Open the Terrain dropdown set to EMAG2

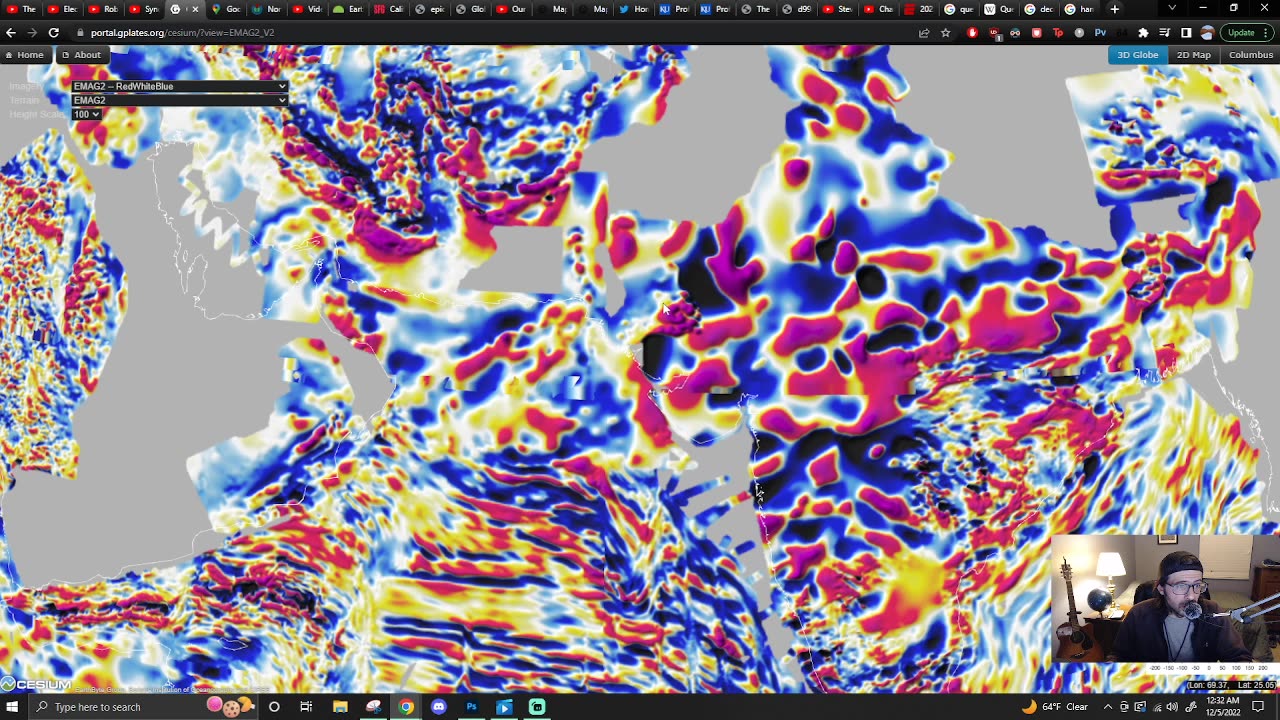tap(180, 100)
